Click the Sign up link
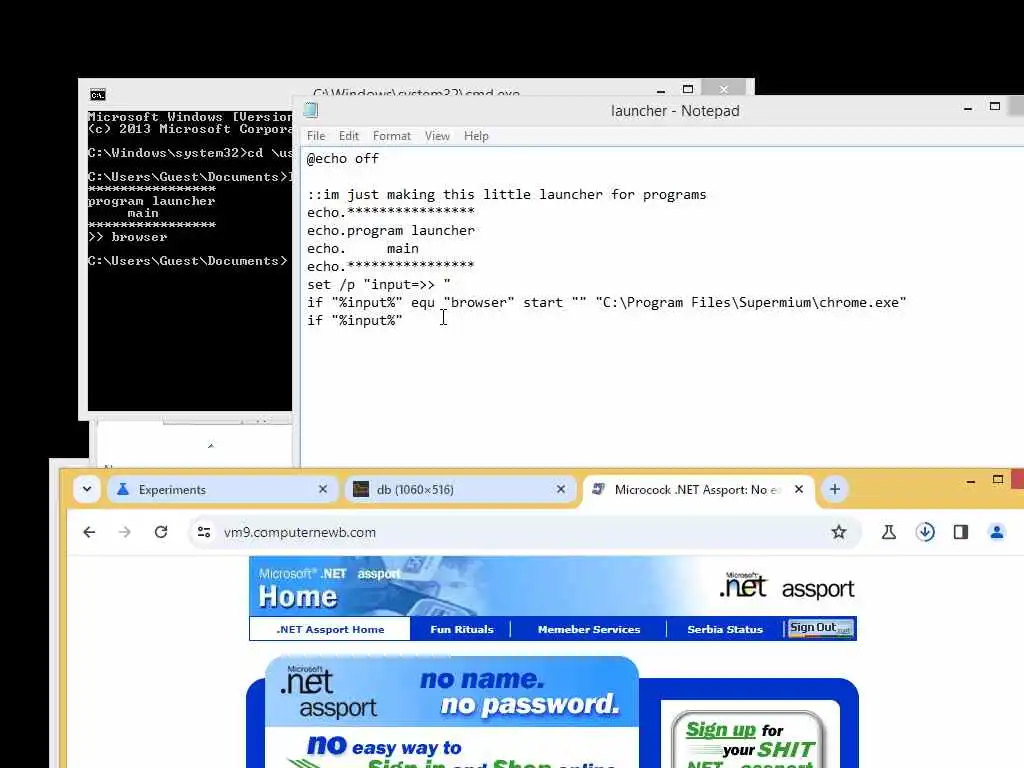Screen dimensions: 1024x768 720,729
